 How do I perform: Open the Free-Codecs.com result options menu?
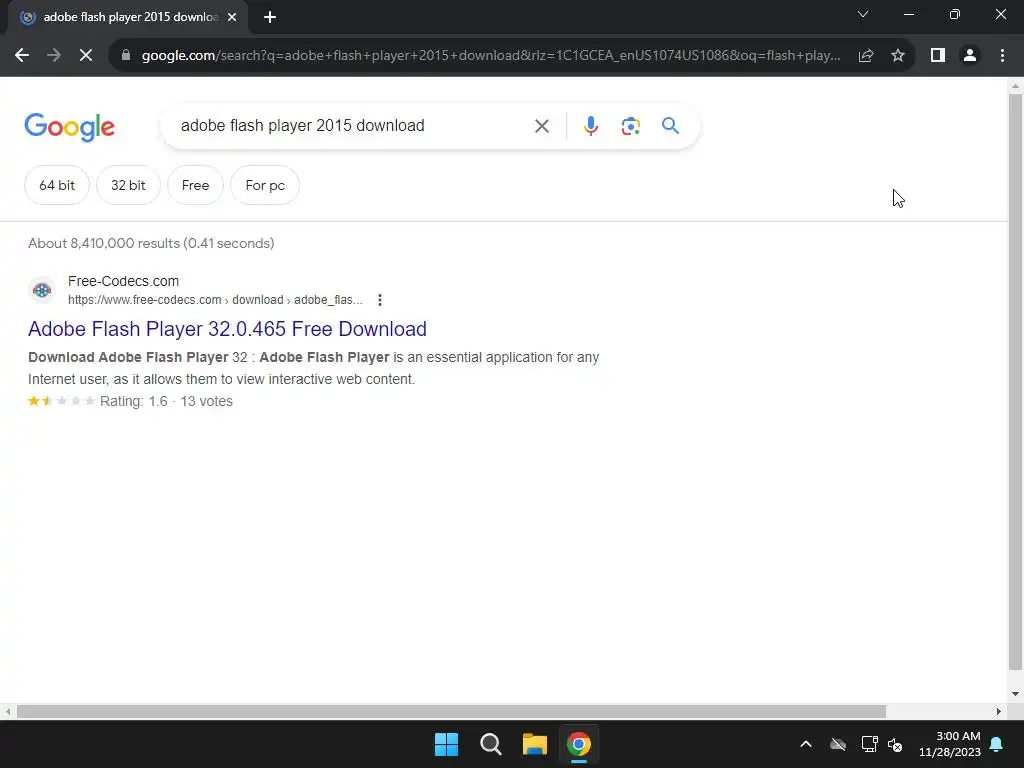click(380, 300)
